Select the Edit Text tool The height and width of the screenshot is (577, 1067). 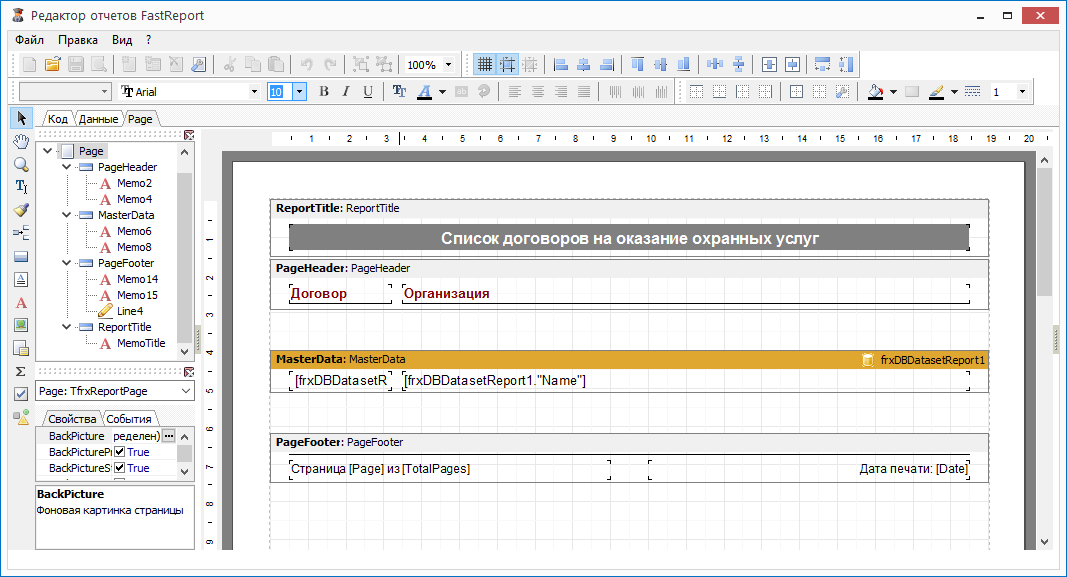pos(21,187)
